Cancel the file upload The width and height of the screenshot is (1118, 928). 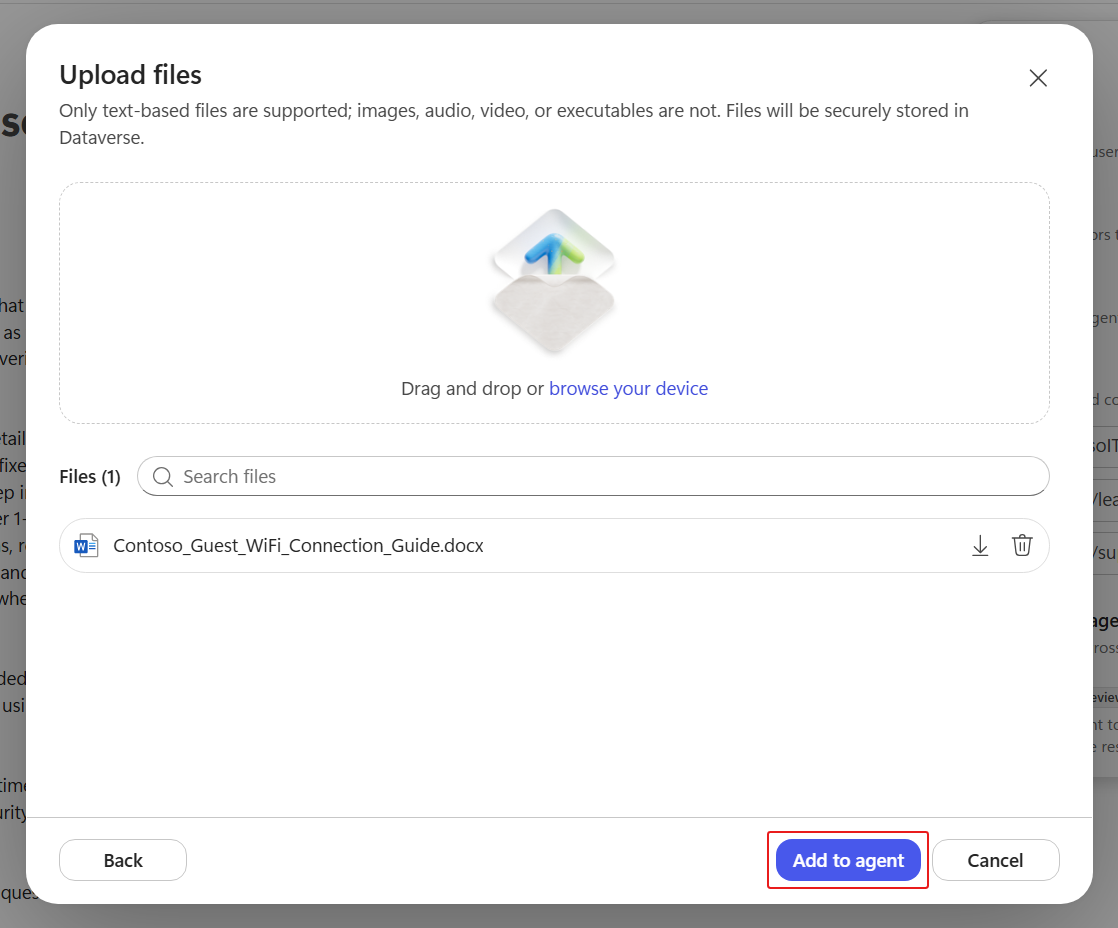click(995, 860)
